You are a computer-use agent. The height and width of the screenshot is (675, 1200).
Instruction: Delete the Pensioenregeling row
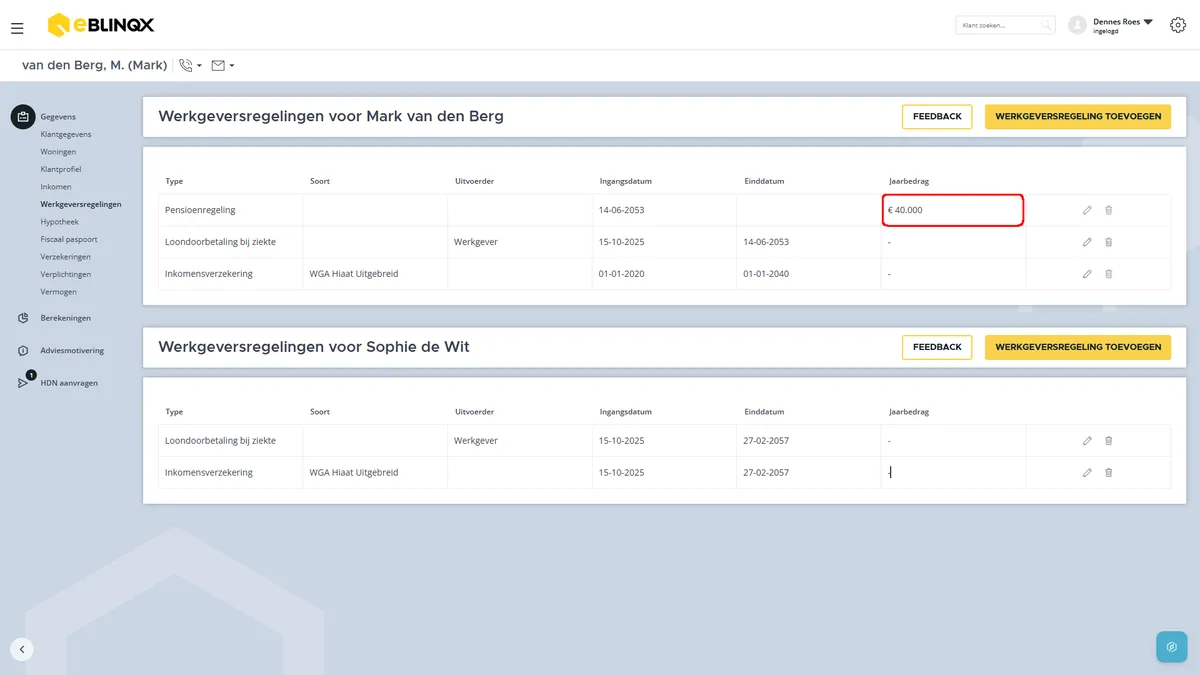tap(1108, 210)
